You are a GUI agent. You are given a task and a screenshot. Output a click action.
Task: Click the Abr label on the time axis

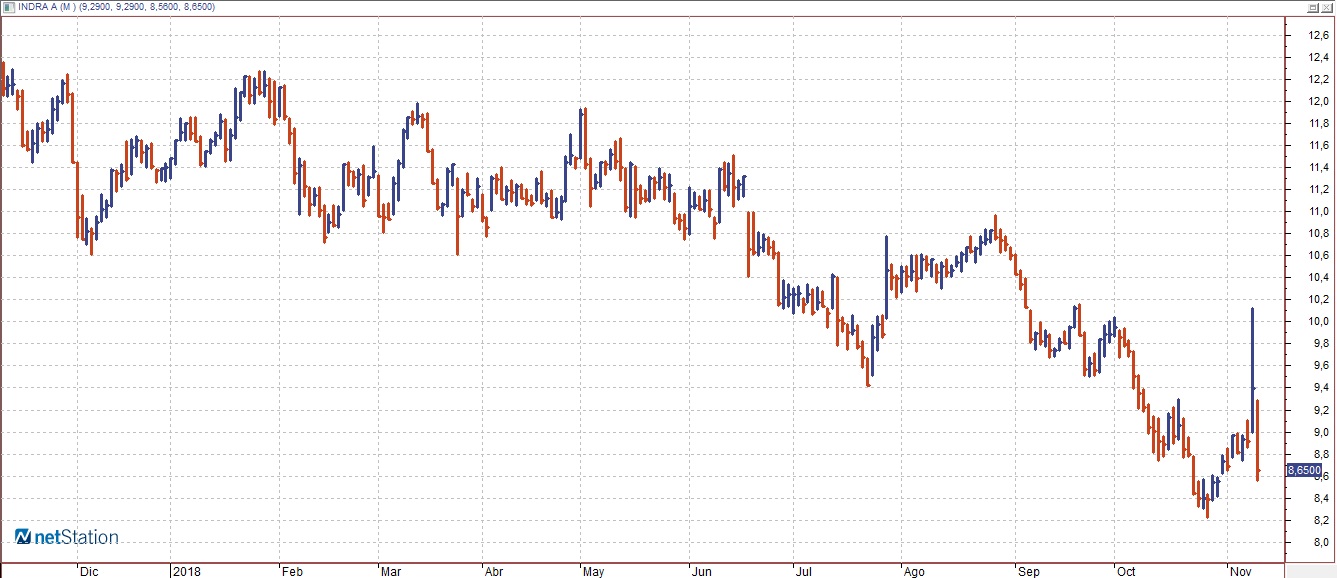pos(493,572)
